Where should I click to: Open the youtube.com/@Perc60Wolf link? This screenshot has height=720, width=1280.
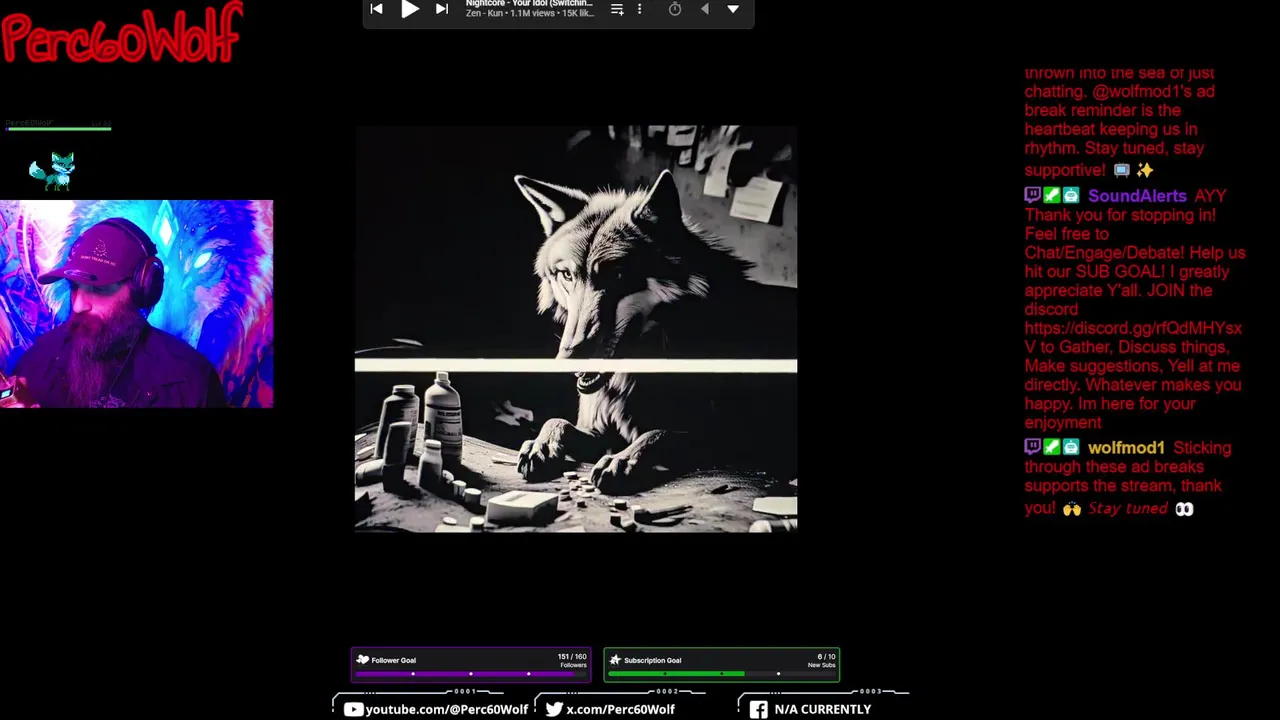(x=447, y=709)
